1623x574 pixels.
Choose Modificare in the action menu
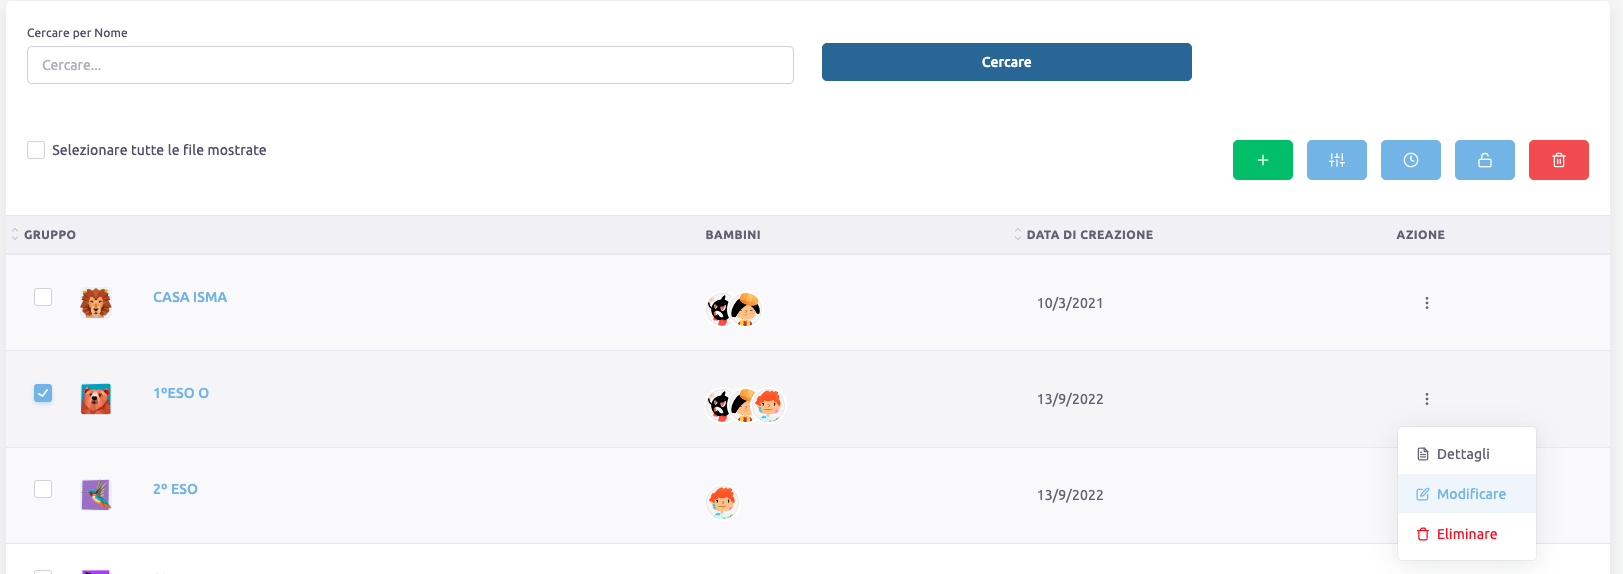(x=1470, y=494)
